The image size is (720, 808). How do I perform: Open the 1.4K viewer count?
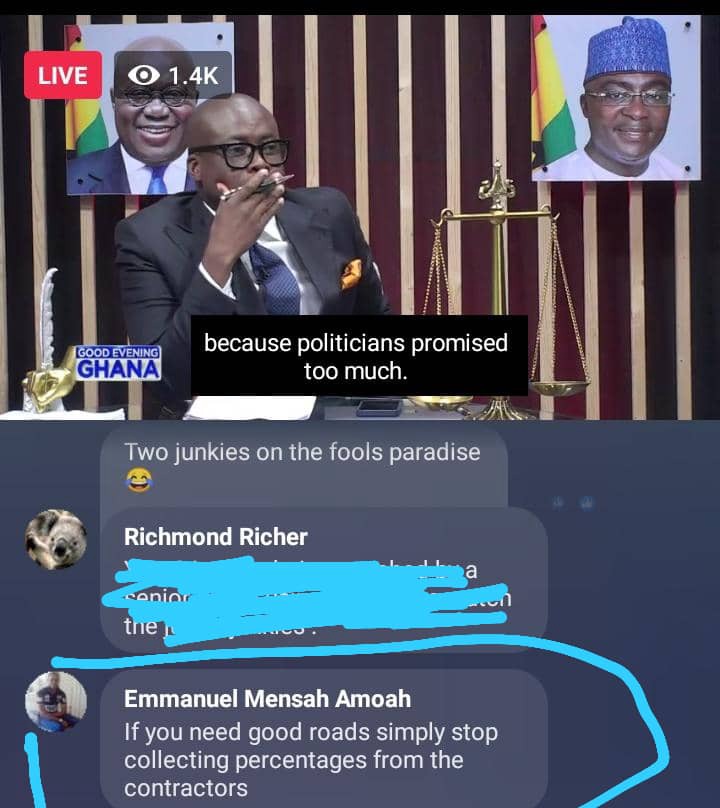point(193,76)
